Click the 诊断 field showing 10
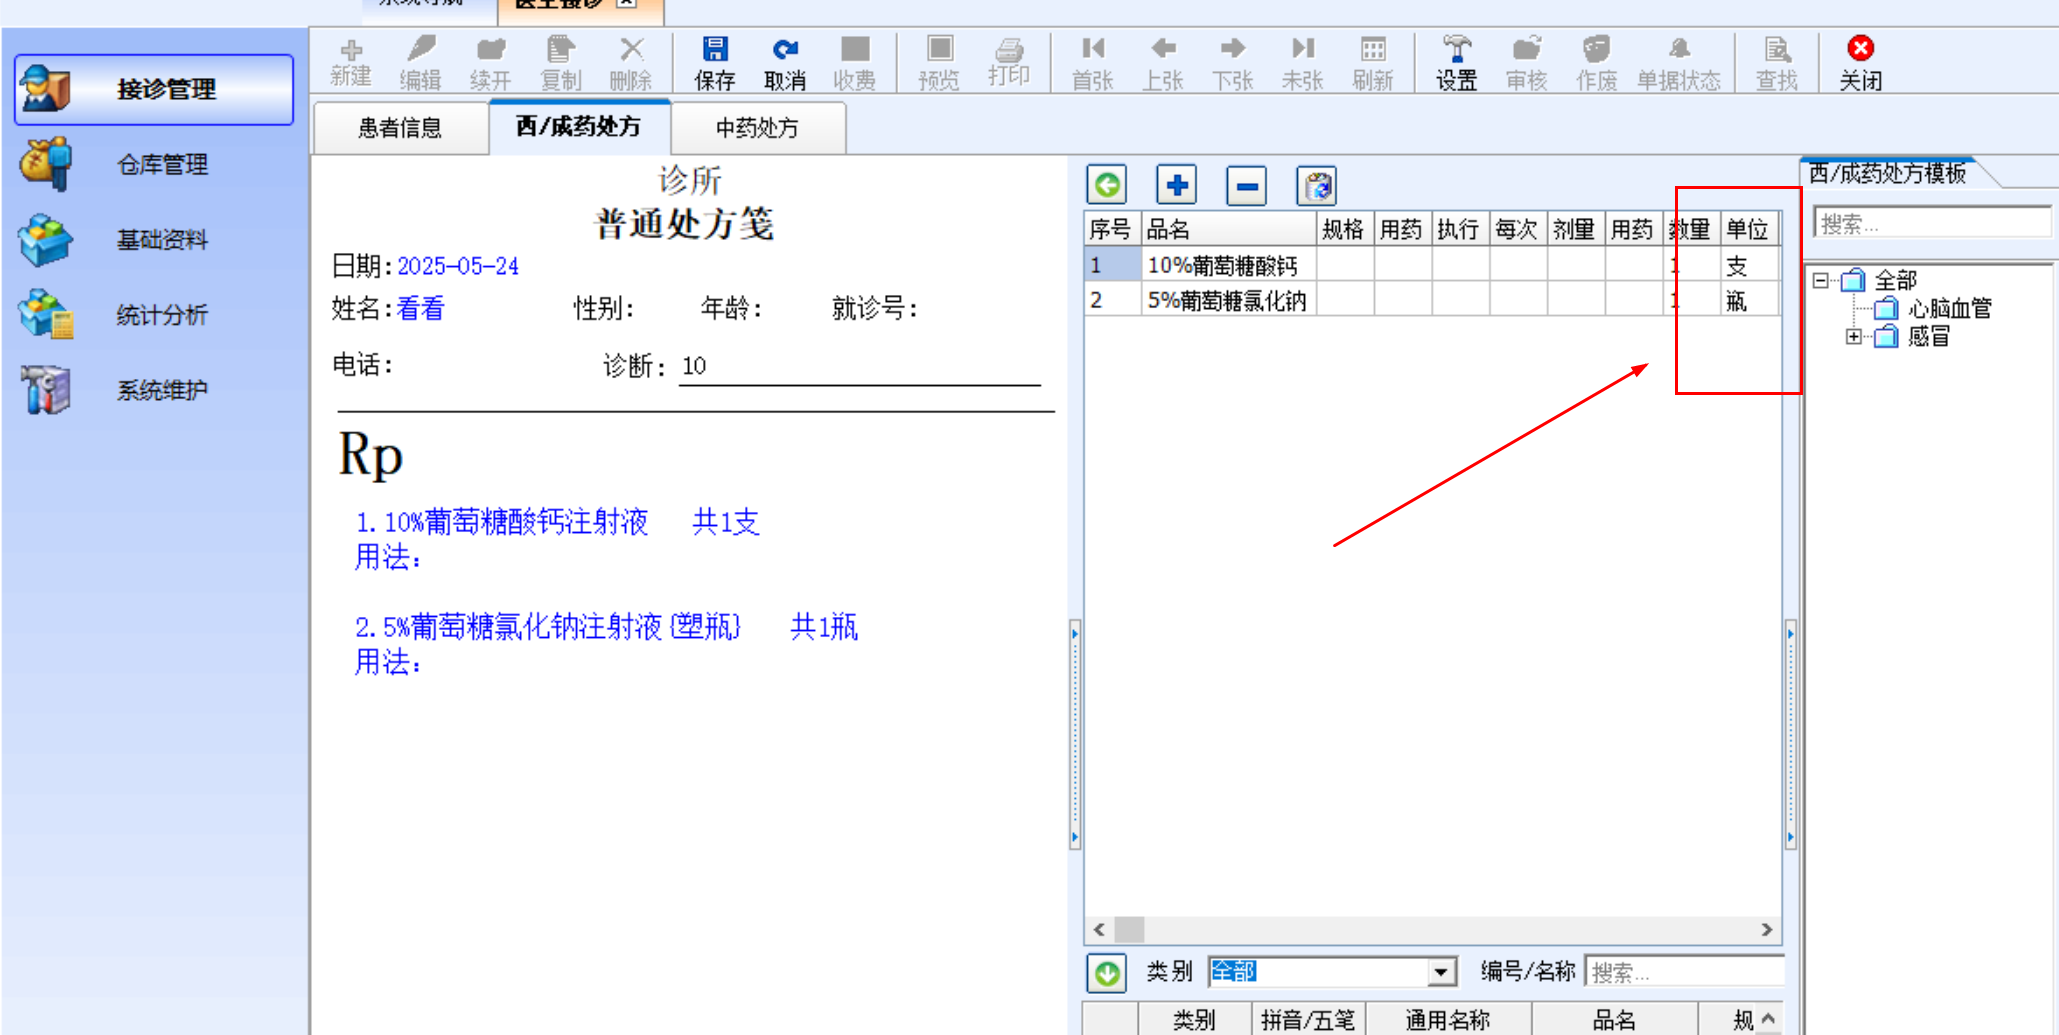 (859, 366)
